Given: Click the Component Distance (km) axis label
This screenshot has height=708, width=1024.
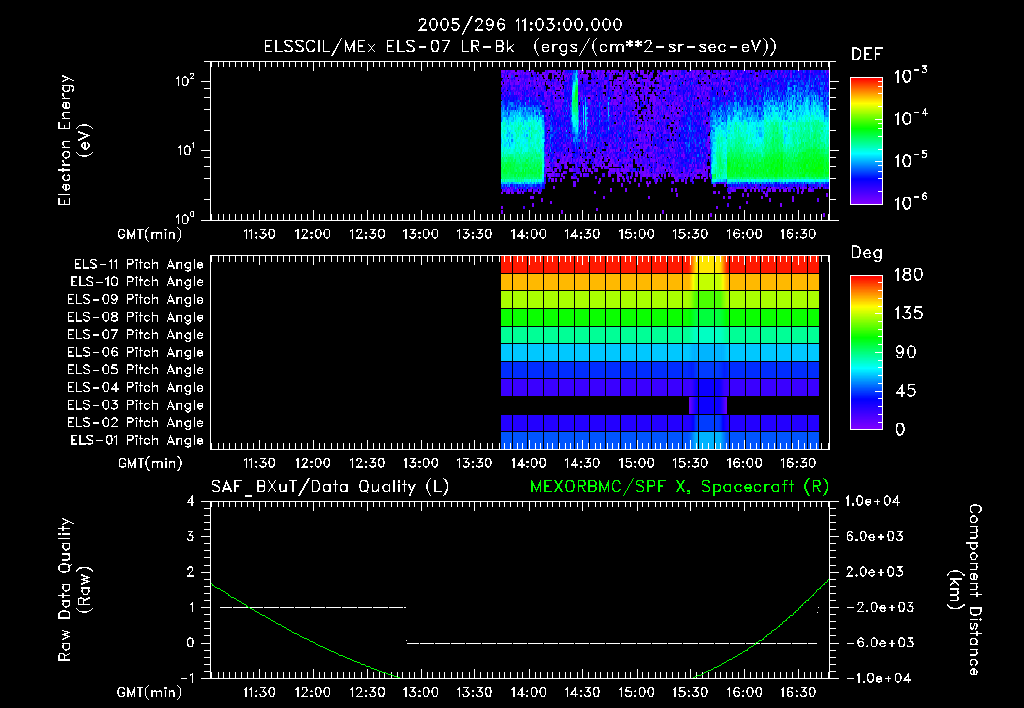Looking at the screenshot, I should 965,590.
